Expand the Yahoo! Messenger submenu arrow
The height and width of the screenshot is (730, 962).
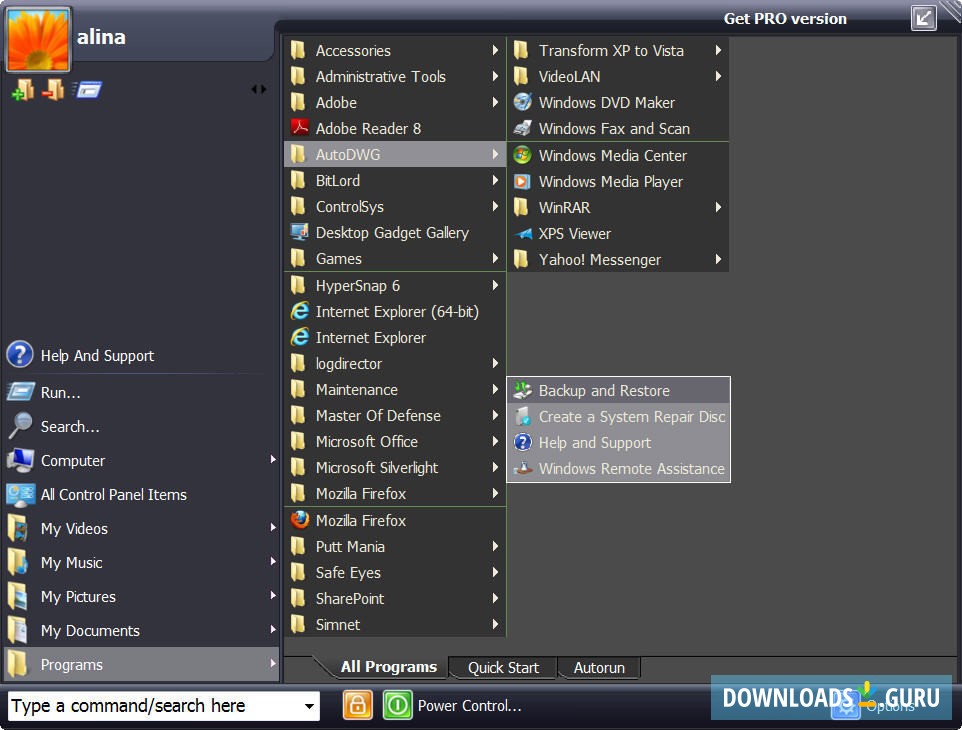pyautogui.click(x=718, y=259)
